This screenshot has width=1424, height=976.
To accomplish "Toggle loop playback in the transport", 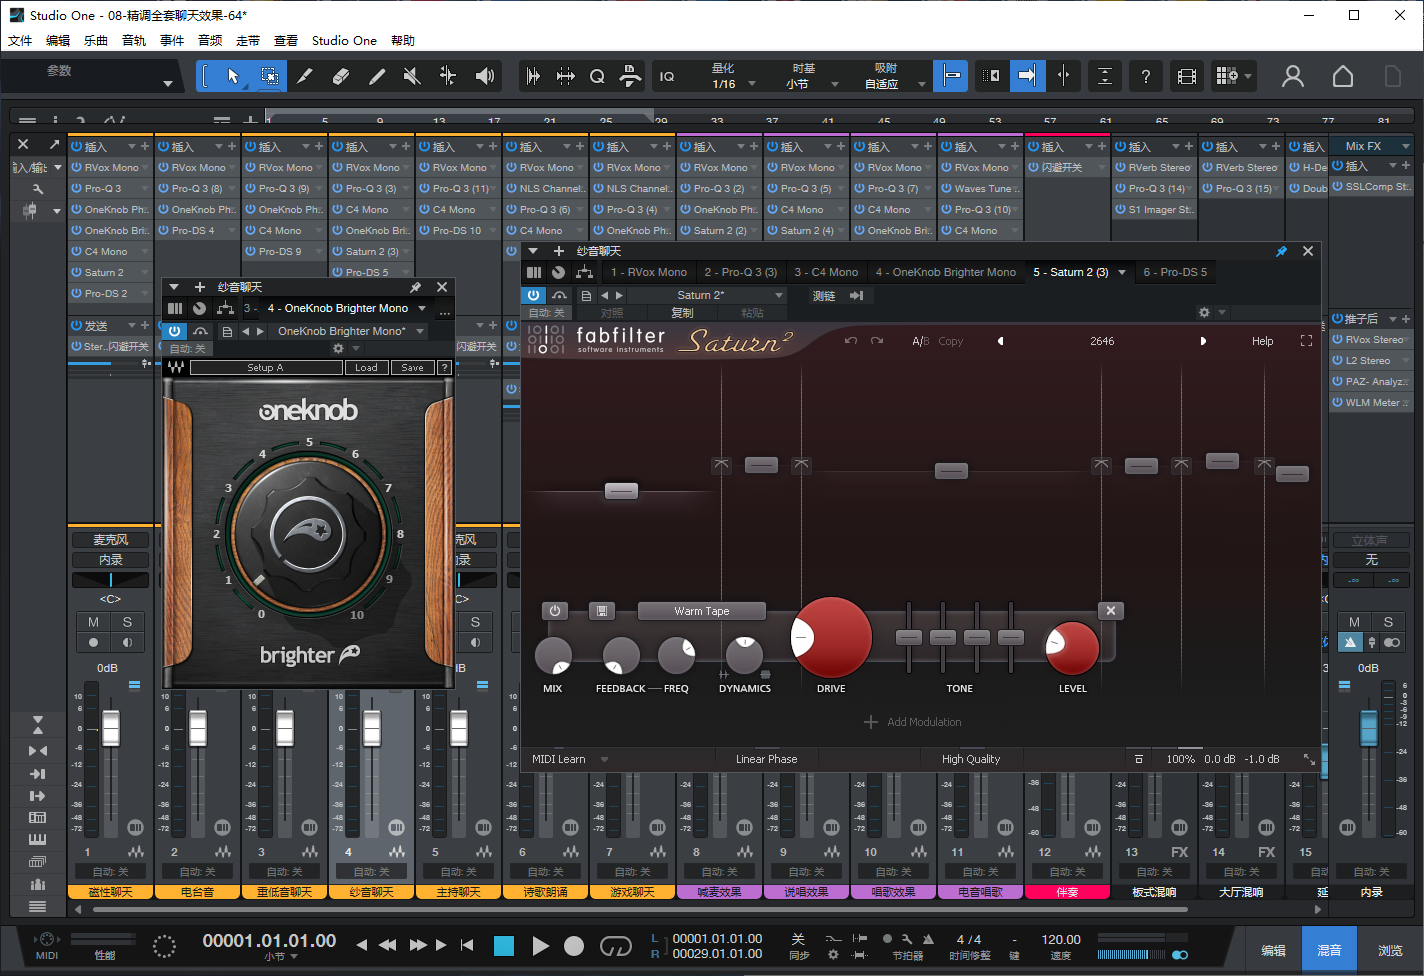I will point(615,946).
